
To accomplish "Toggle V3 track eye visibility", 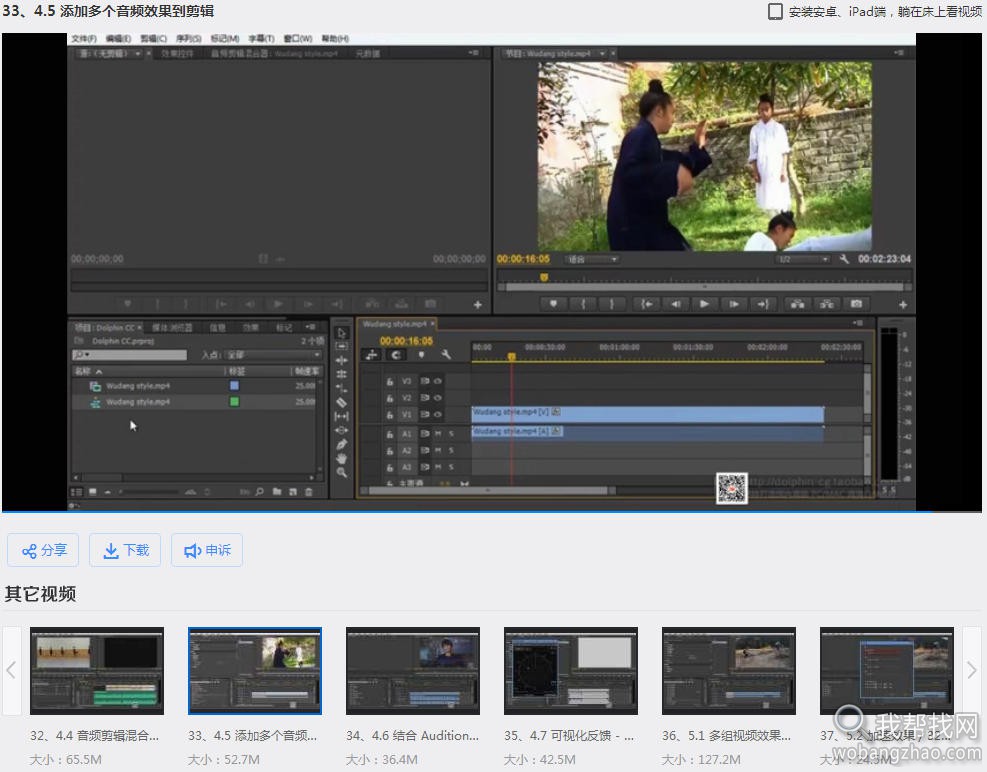I will pyautogui.click(x=437, y=381).
